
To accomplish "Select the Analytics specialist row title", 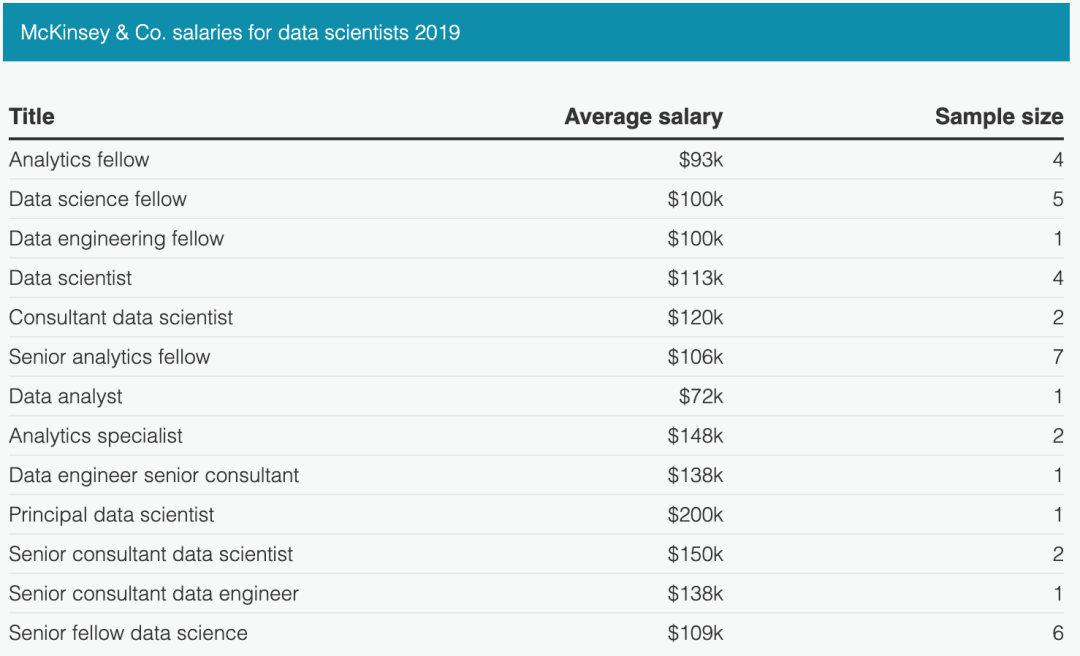I will (x=96, y=436).
